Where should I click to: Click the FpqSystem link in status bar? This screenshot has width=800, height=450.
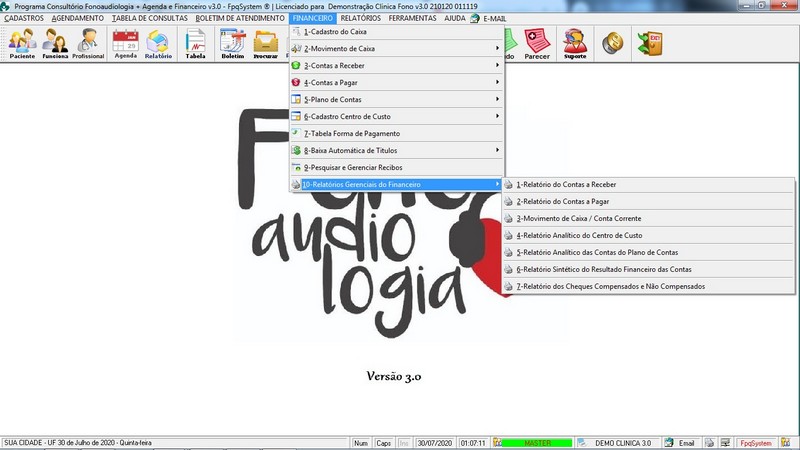[x=756, y=443]
